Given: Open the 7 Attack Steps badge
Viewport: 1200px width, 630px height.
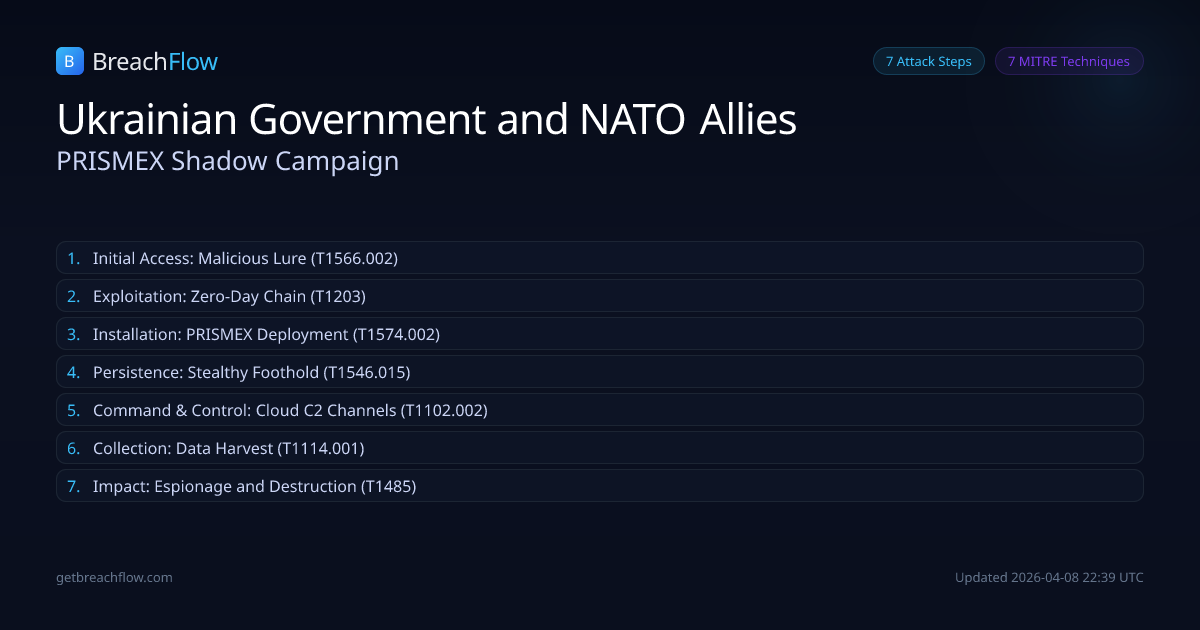Looking at the screenshot, I should pos(928,61).
